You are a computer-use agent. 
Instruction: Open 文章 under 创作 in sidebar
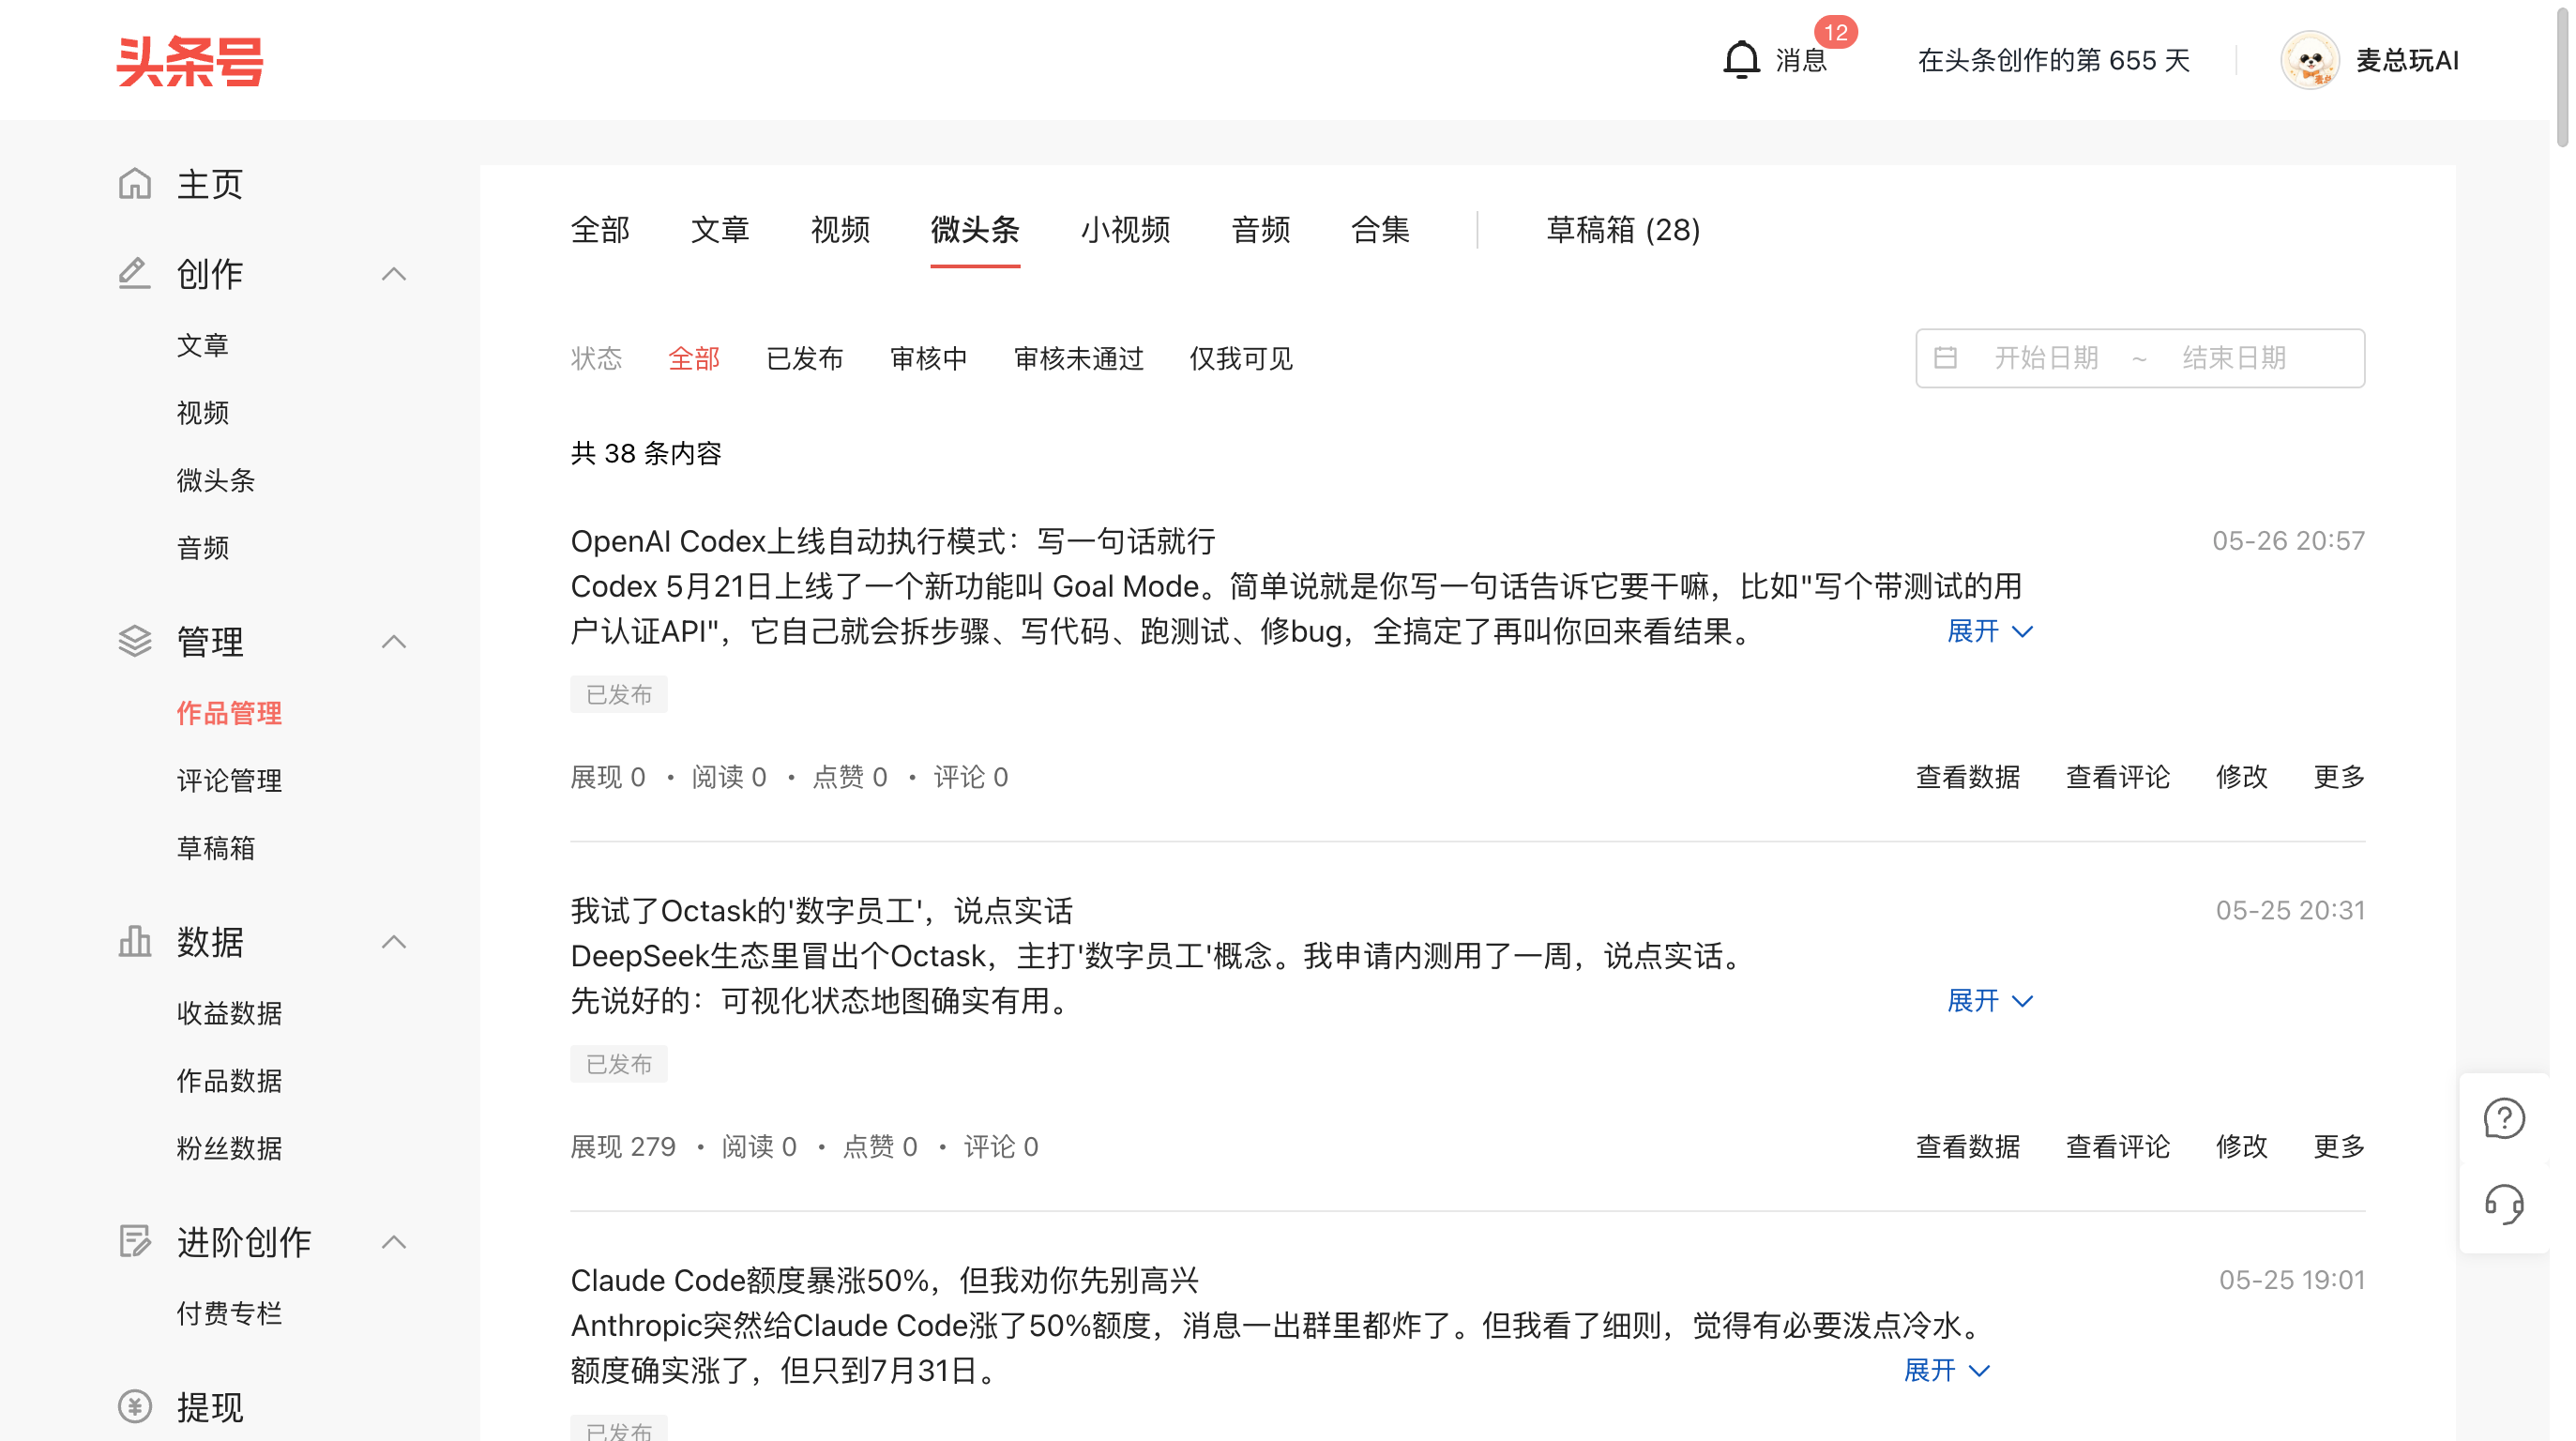[x=203, y=345]
